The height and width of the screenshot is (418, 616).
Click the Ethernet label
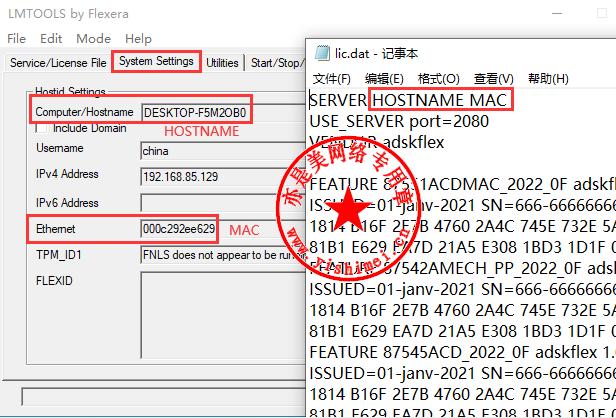55,229
